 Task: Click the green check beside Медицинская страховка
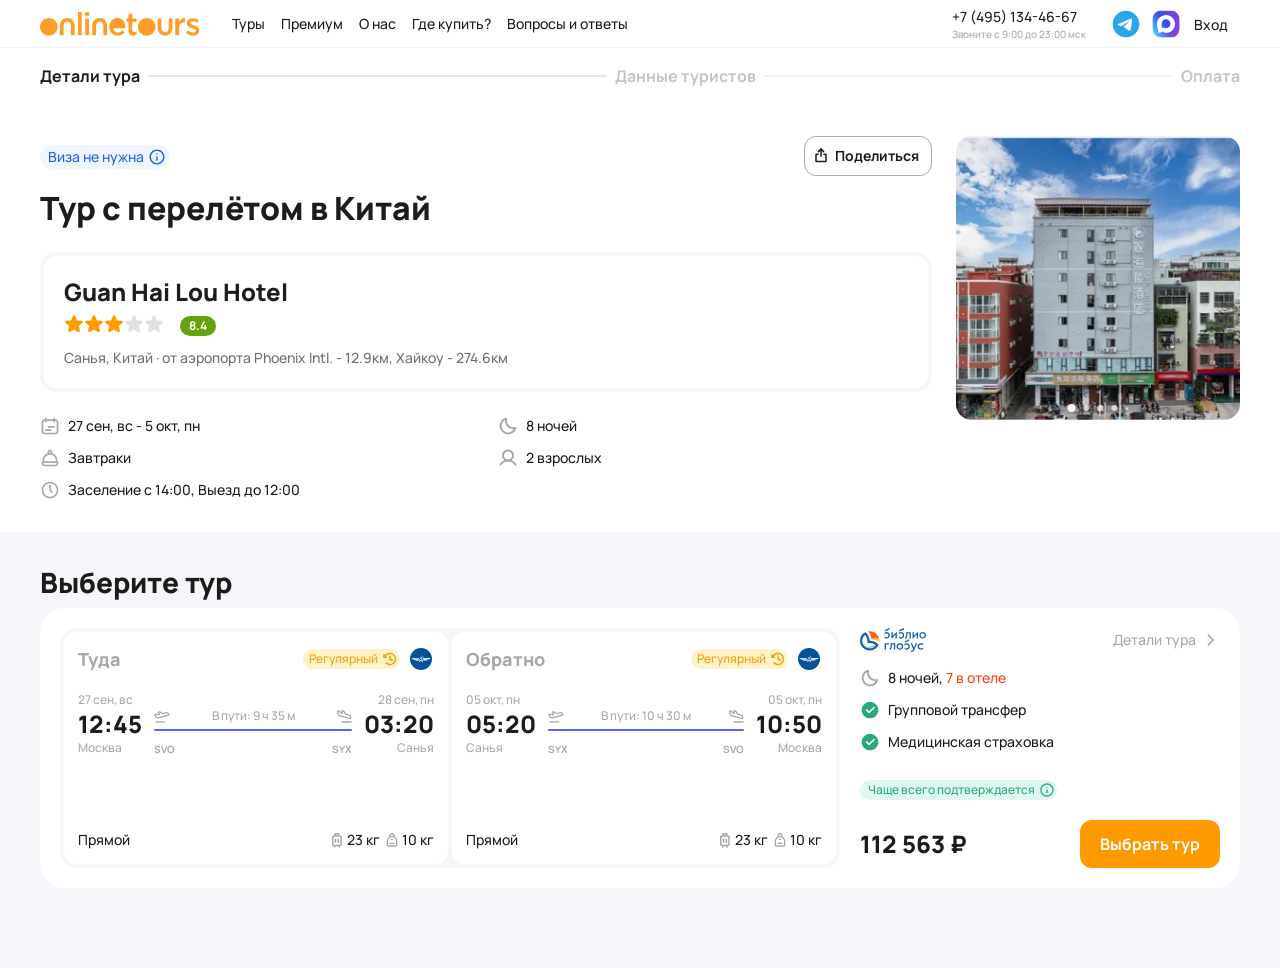pos(870,742)
